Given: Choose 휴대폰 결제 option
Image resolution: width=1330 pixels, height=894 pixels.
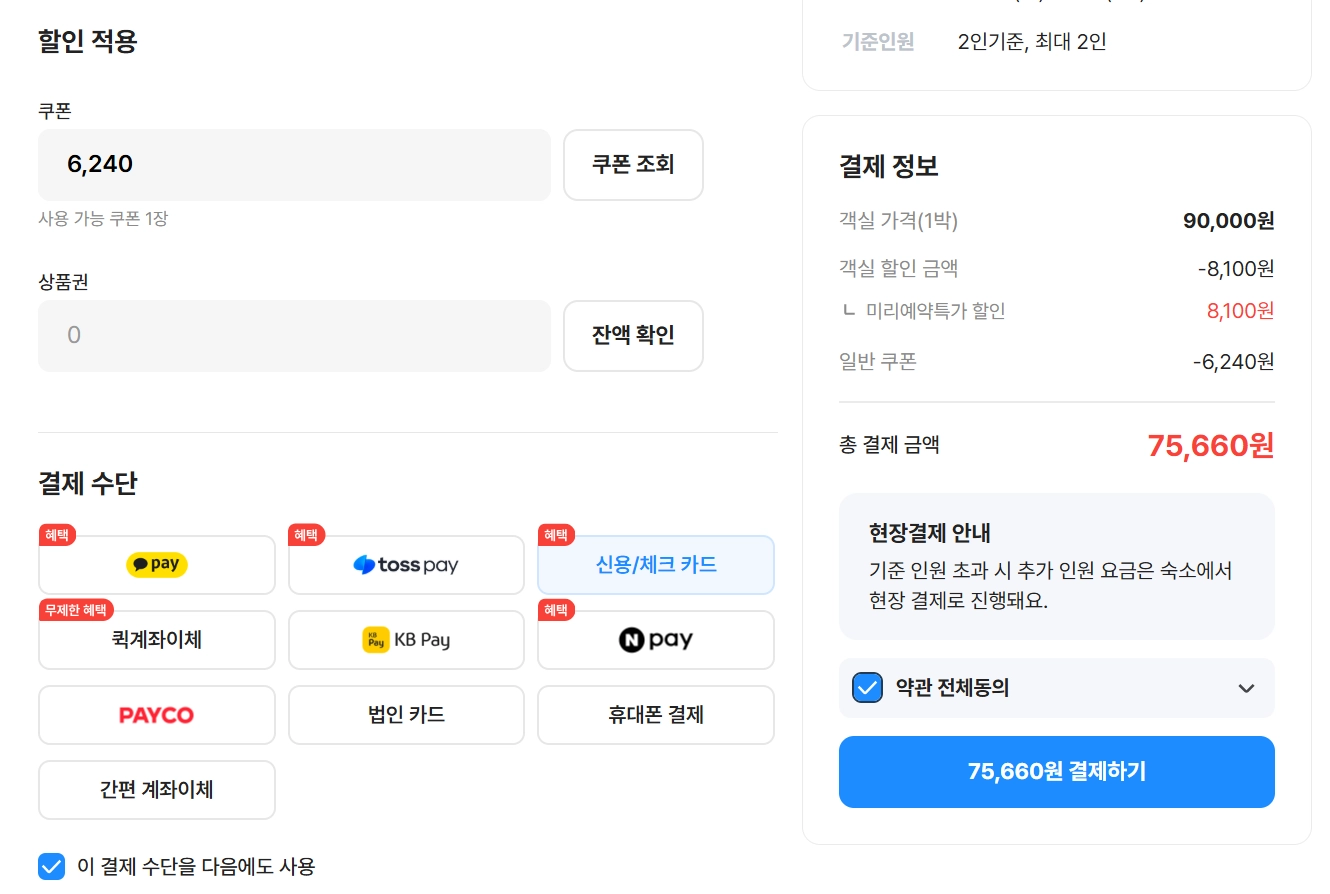Looking at the screenshot, I should (656, 715).
